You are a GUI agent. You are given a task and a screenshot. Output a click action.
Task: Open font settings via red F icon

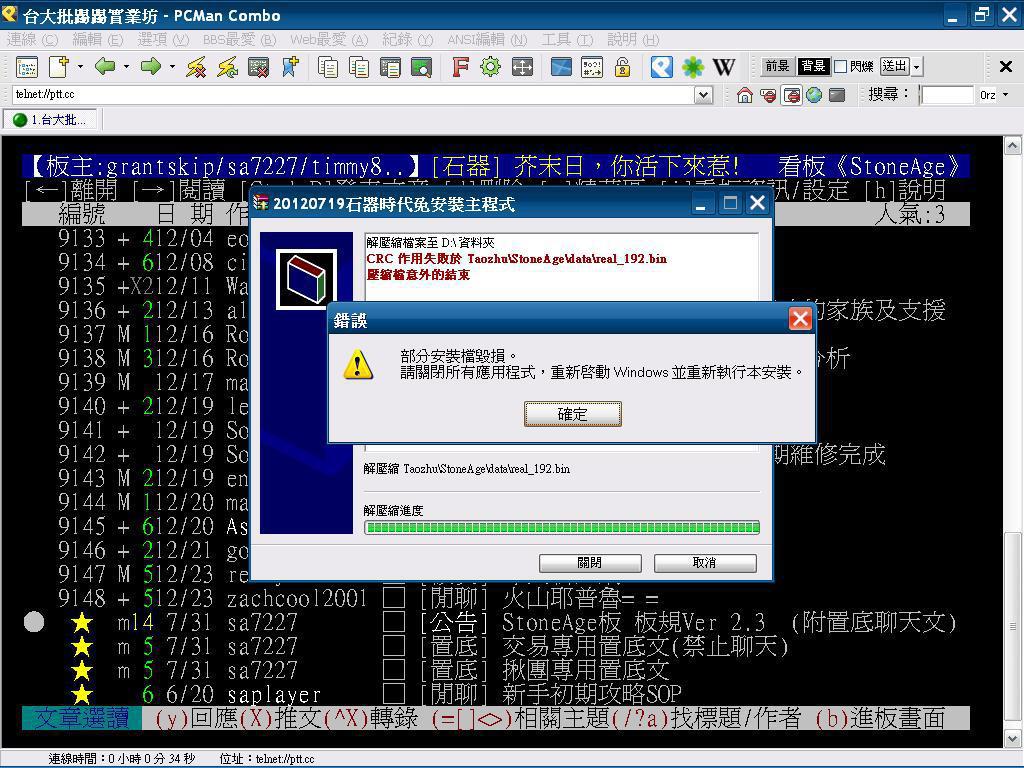(460, 67)
